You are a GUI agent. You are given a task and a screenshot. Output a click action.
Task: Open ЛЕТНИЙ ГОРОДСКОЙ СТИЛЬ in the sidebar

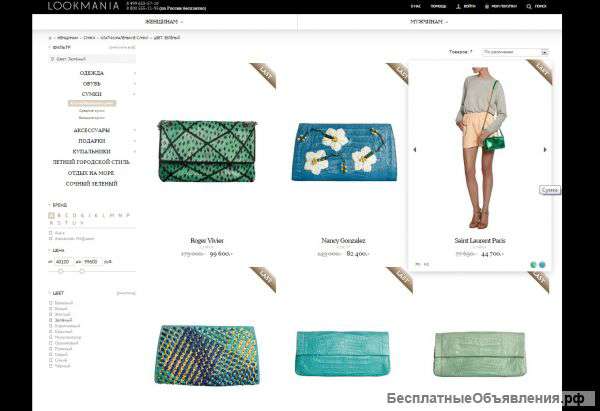tap(91, 162)
